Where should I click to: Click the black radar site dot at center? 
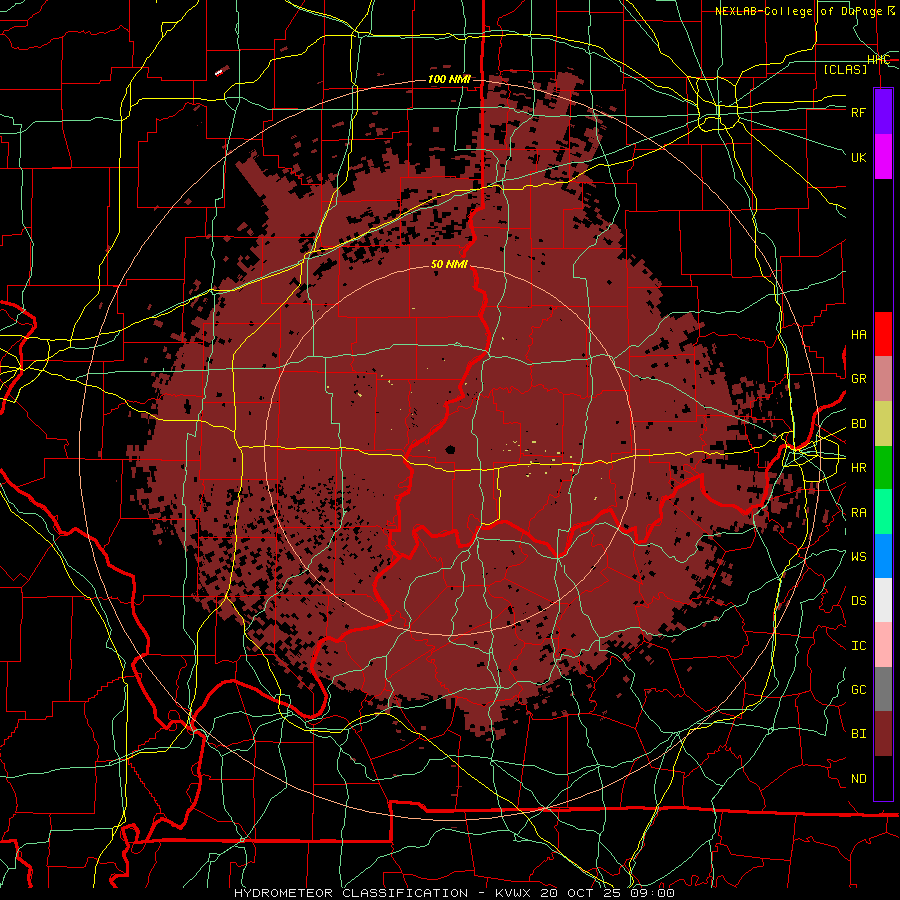(x=450, y=449)
